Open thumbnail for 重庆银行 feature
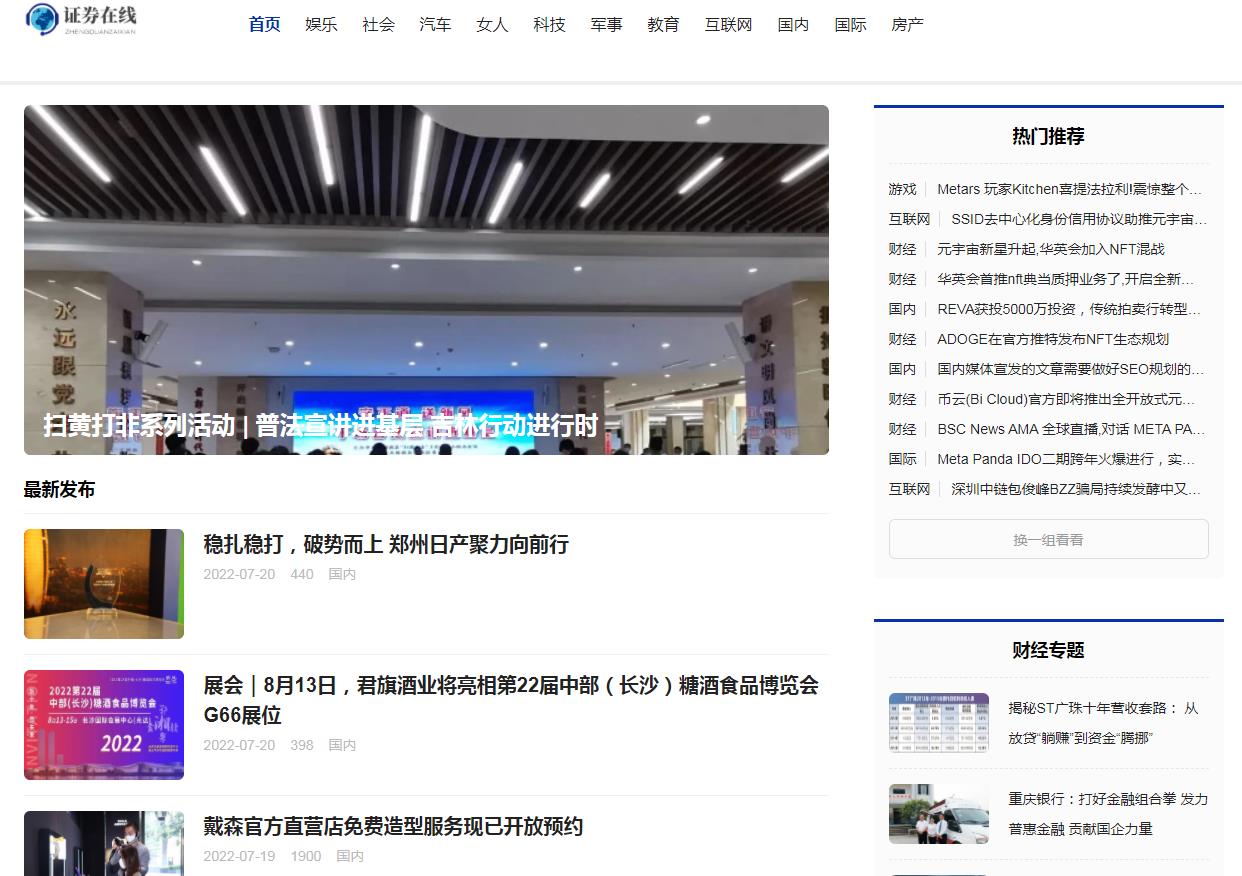 pos(939,814)
